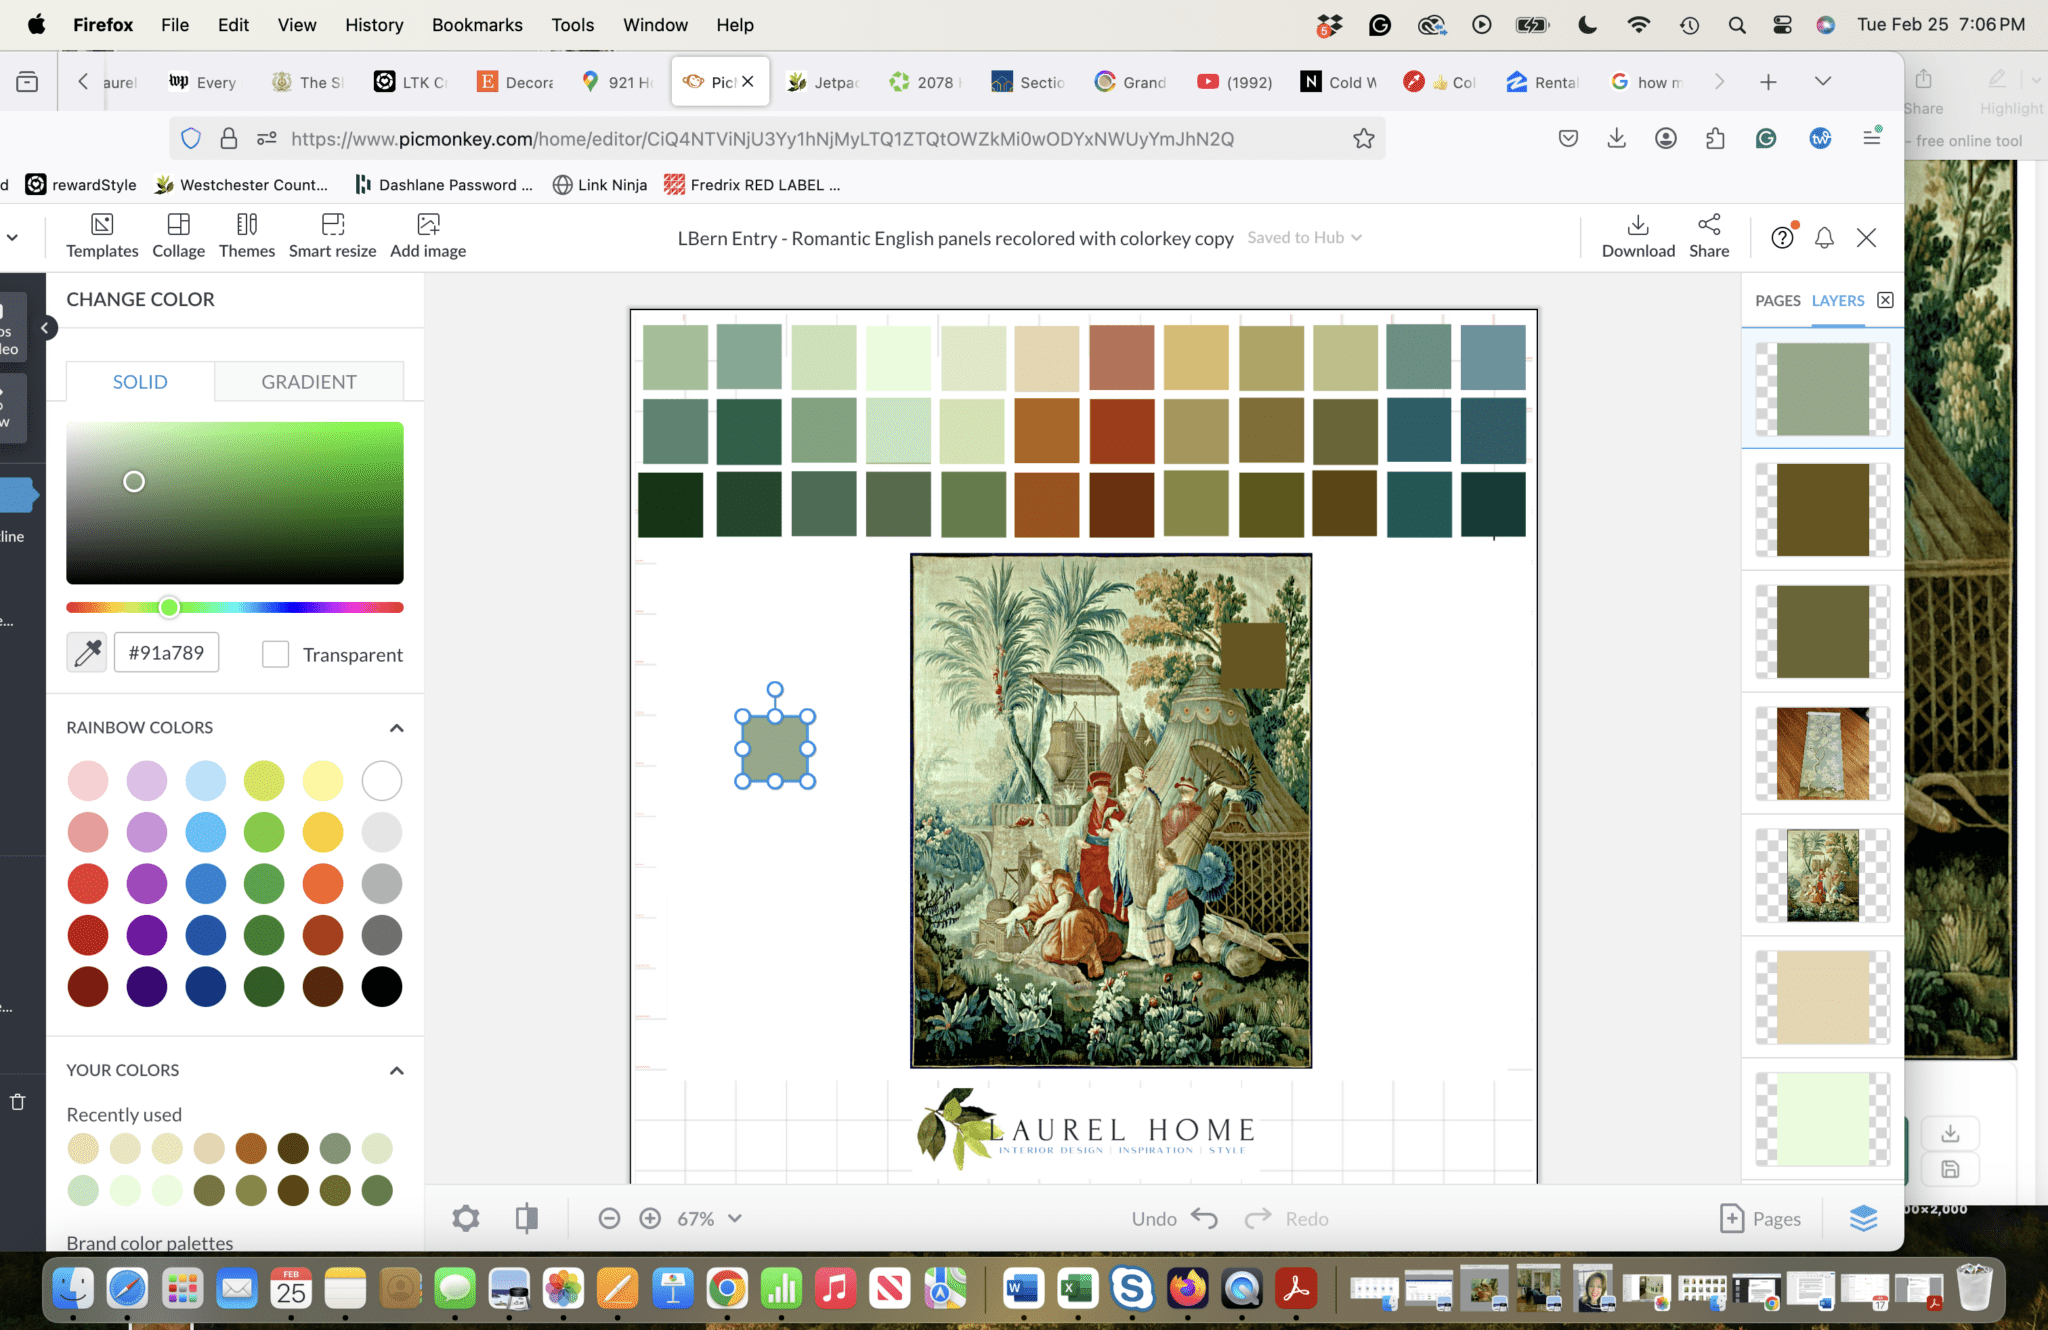Switch to the PAGES tab
2048x1330 pixels.
(1779, 300)
